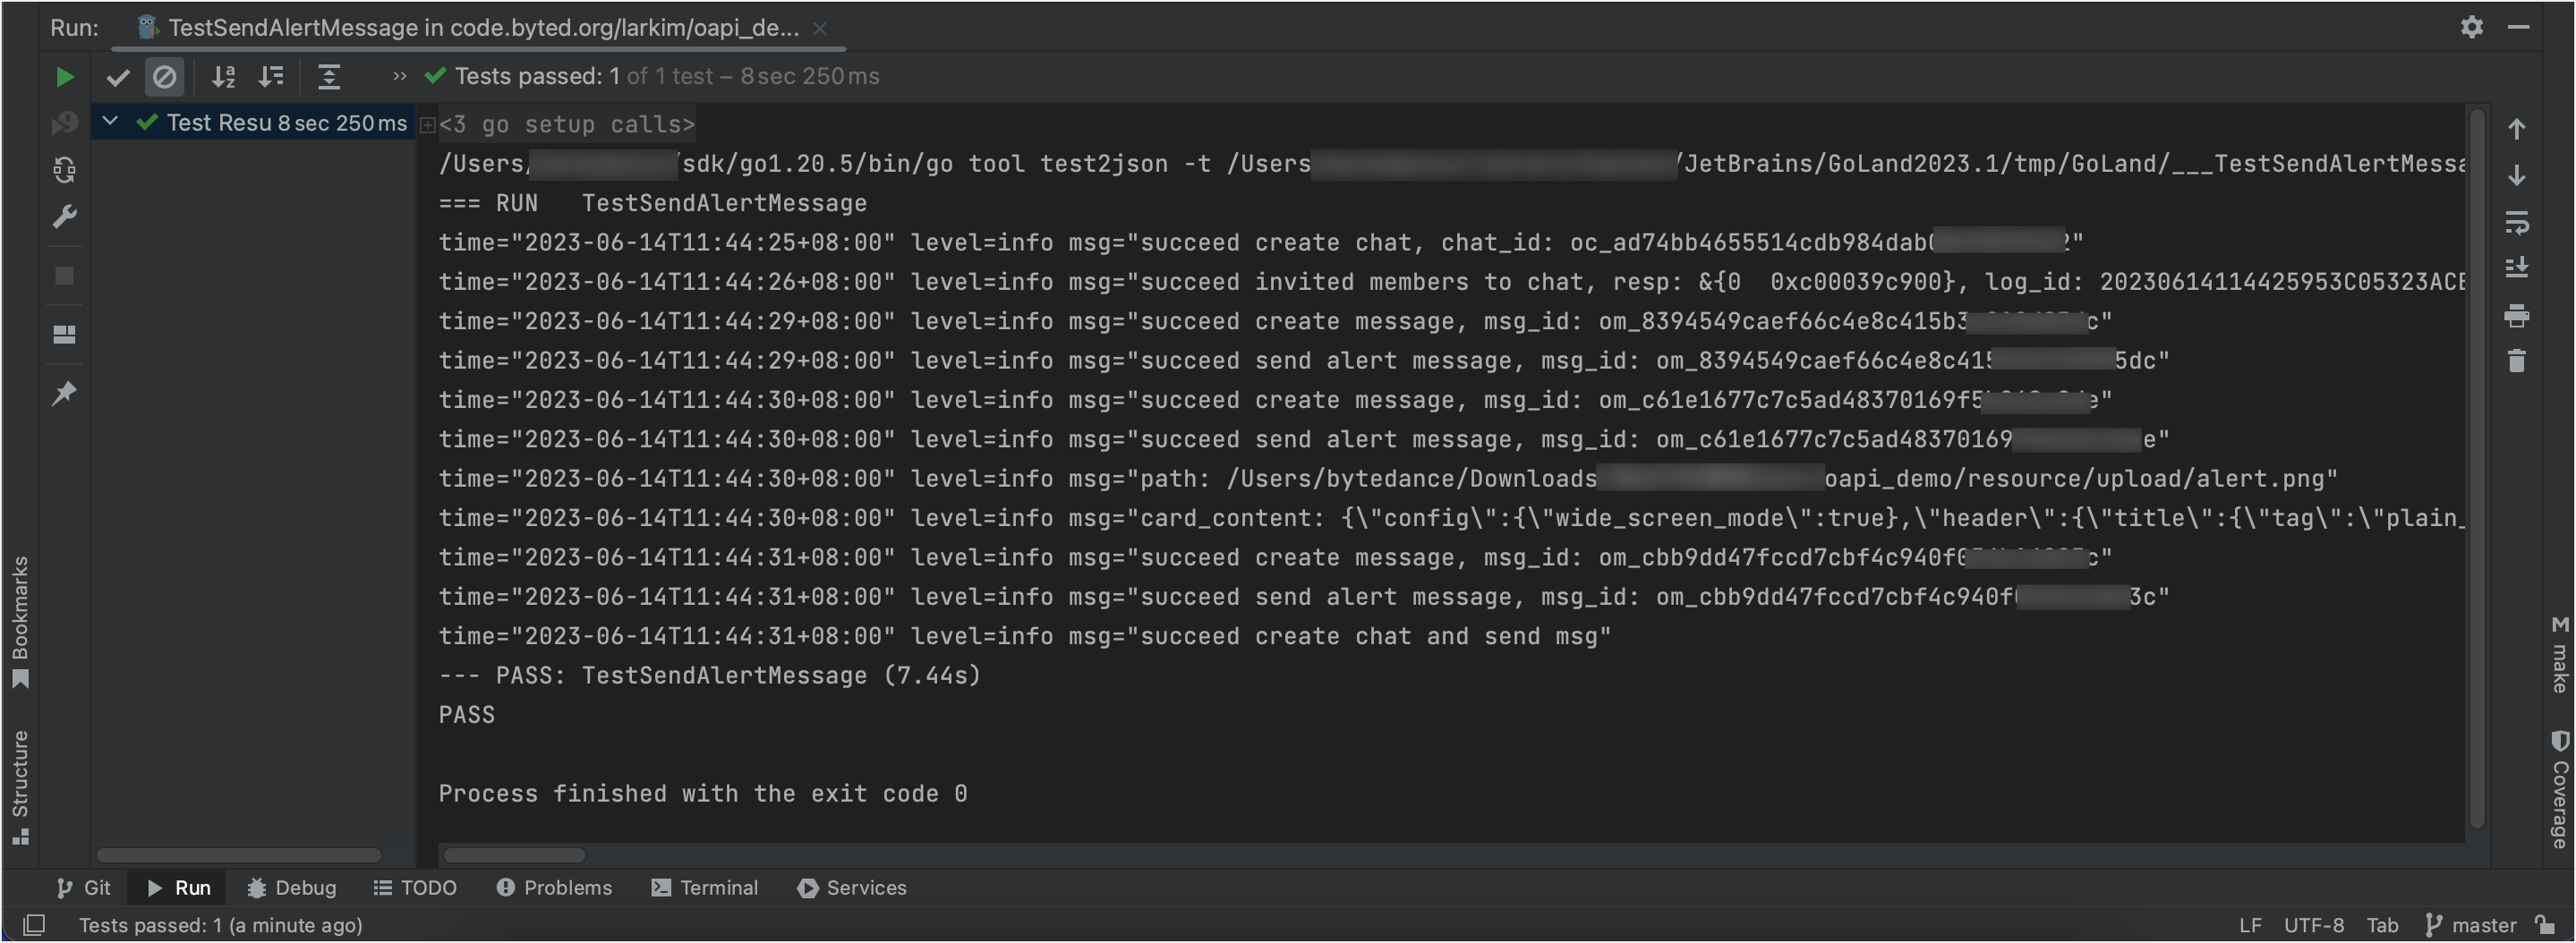Clear the console output with trash icon

click(2518, 360)
